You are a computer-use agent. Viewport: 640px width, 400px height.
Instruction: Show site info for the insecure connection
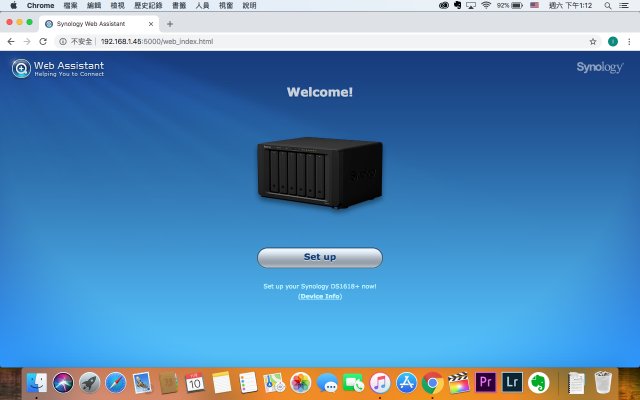(63, 41)
